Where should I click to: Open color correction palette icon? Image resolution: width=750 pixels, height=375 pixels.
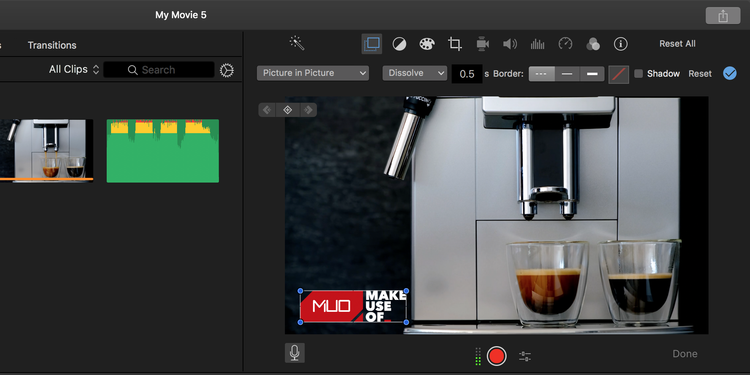click(x=427, y=44)
